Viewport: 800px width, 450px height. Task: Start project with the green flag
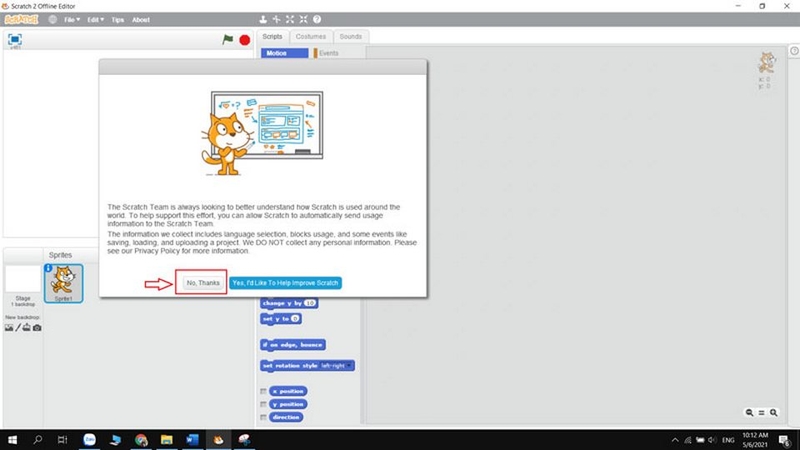click(x=228, y=39)
